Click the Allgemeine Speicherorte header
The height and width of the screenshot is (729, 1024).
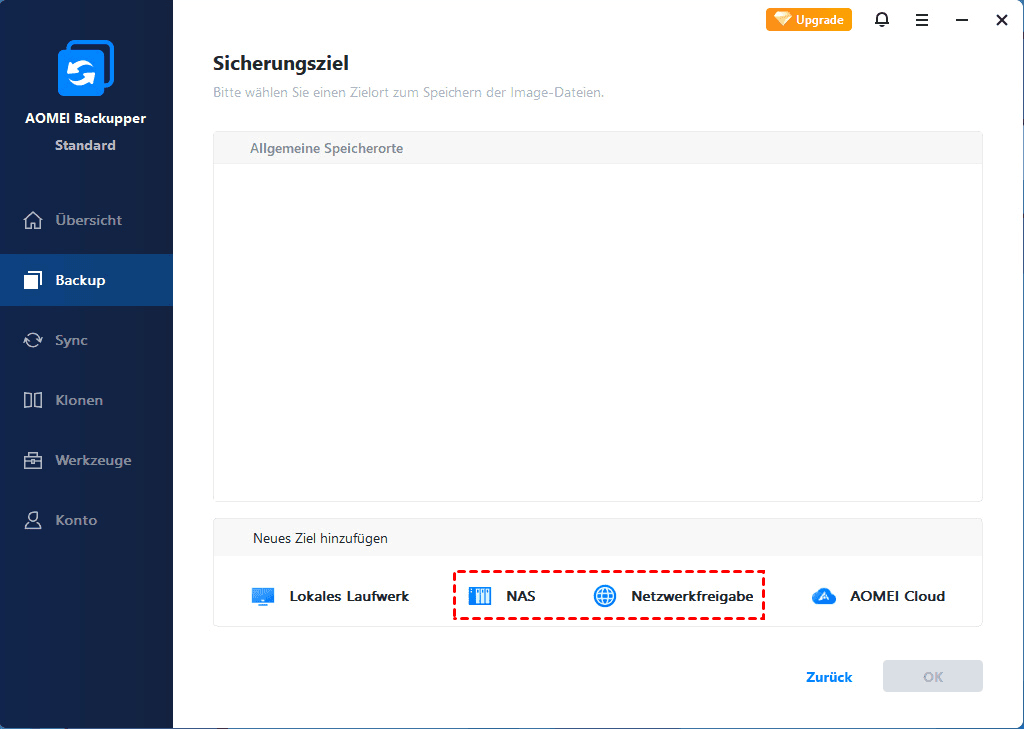coord(327,148)
